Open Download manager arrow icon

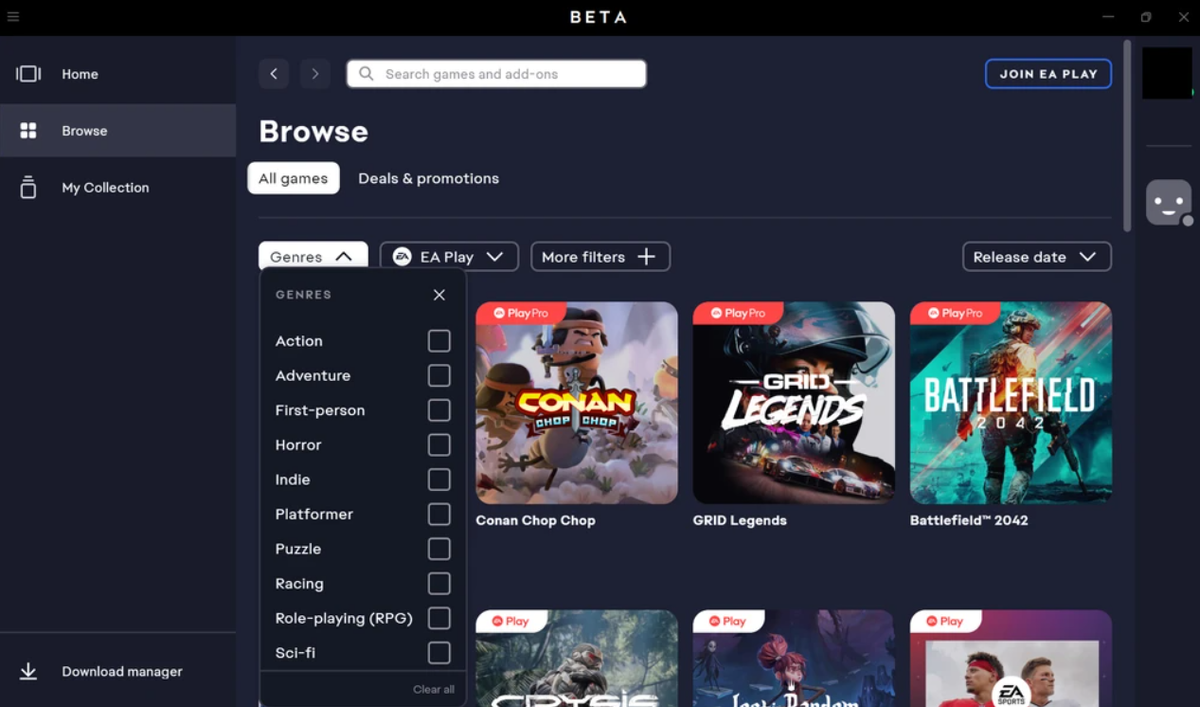click(x=28, y=672)
